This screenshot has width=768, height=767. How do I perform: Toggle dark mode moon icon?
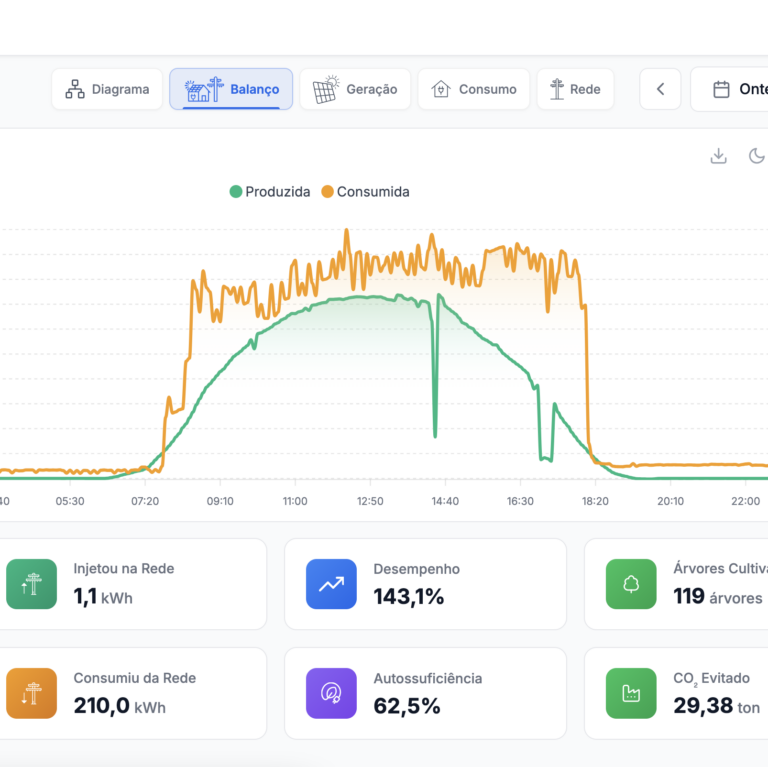pos(757,156)
